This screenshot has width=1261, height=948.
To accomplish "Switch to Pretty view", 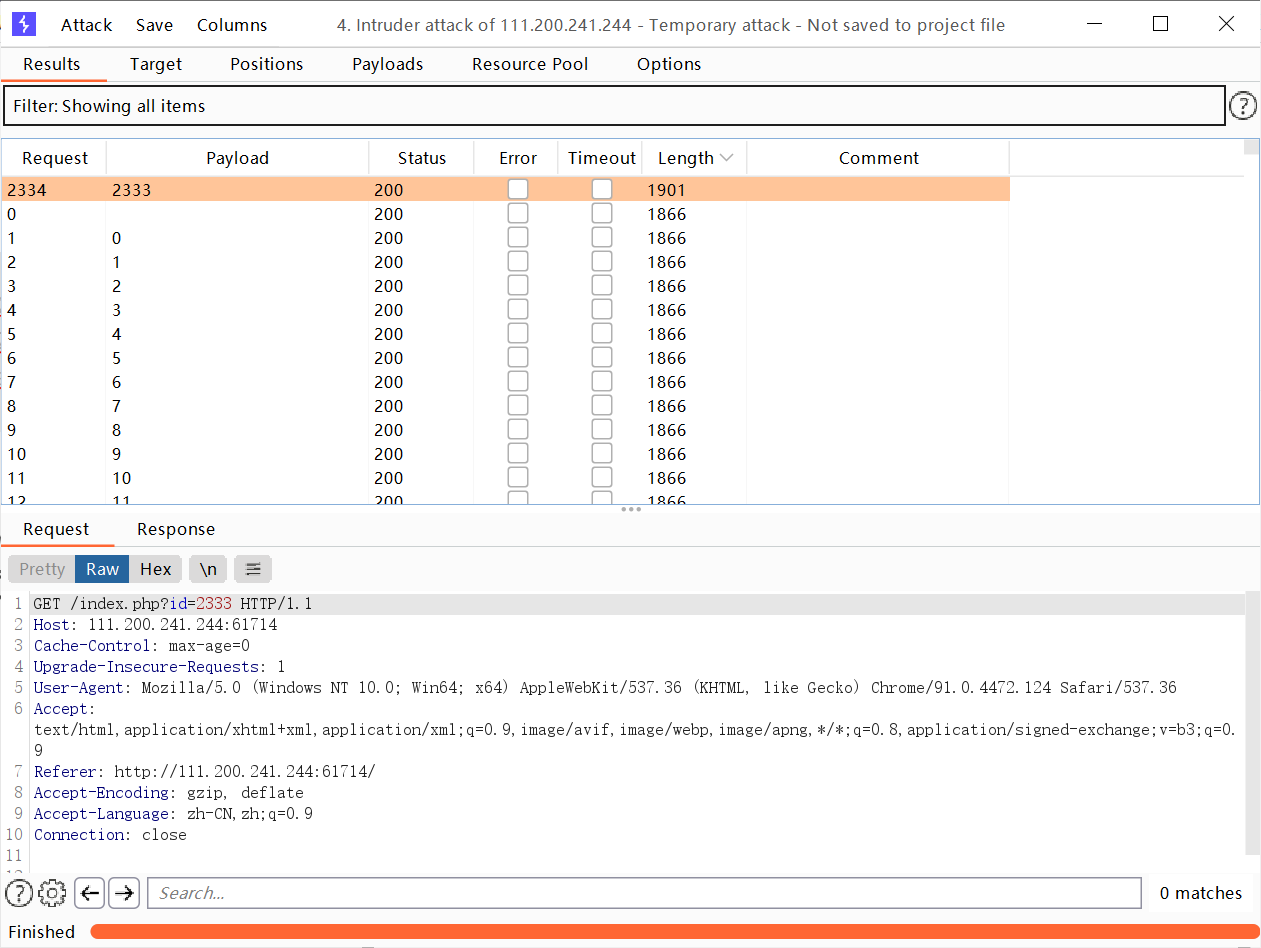I will (42, 569).
